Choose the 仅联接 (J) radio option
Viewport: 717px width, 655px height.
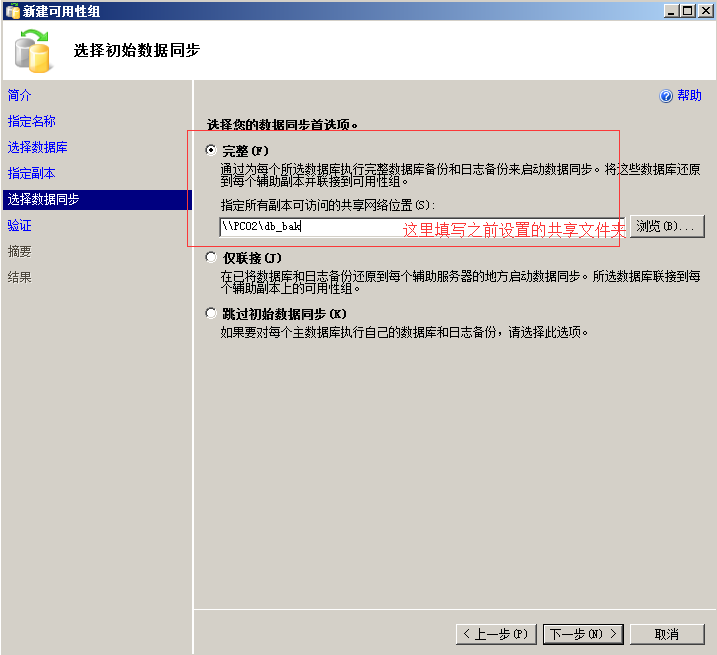[x=210, y=258]
